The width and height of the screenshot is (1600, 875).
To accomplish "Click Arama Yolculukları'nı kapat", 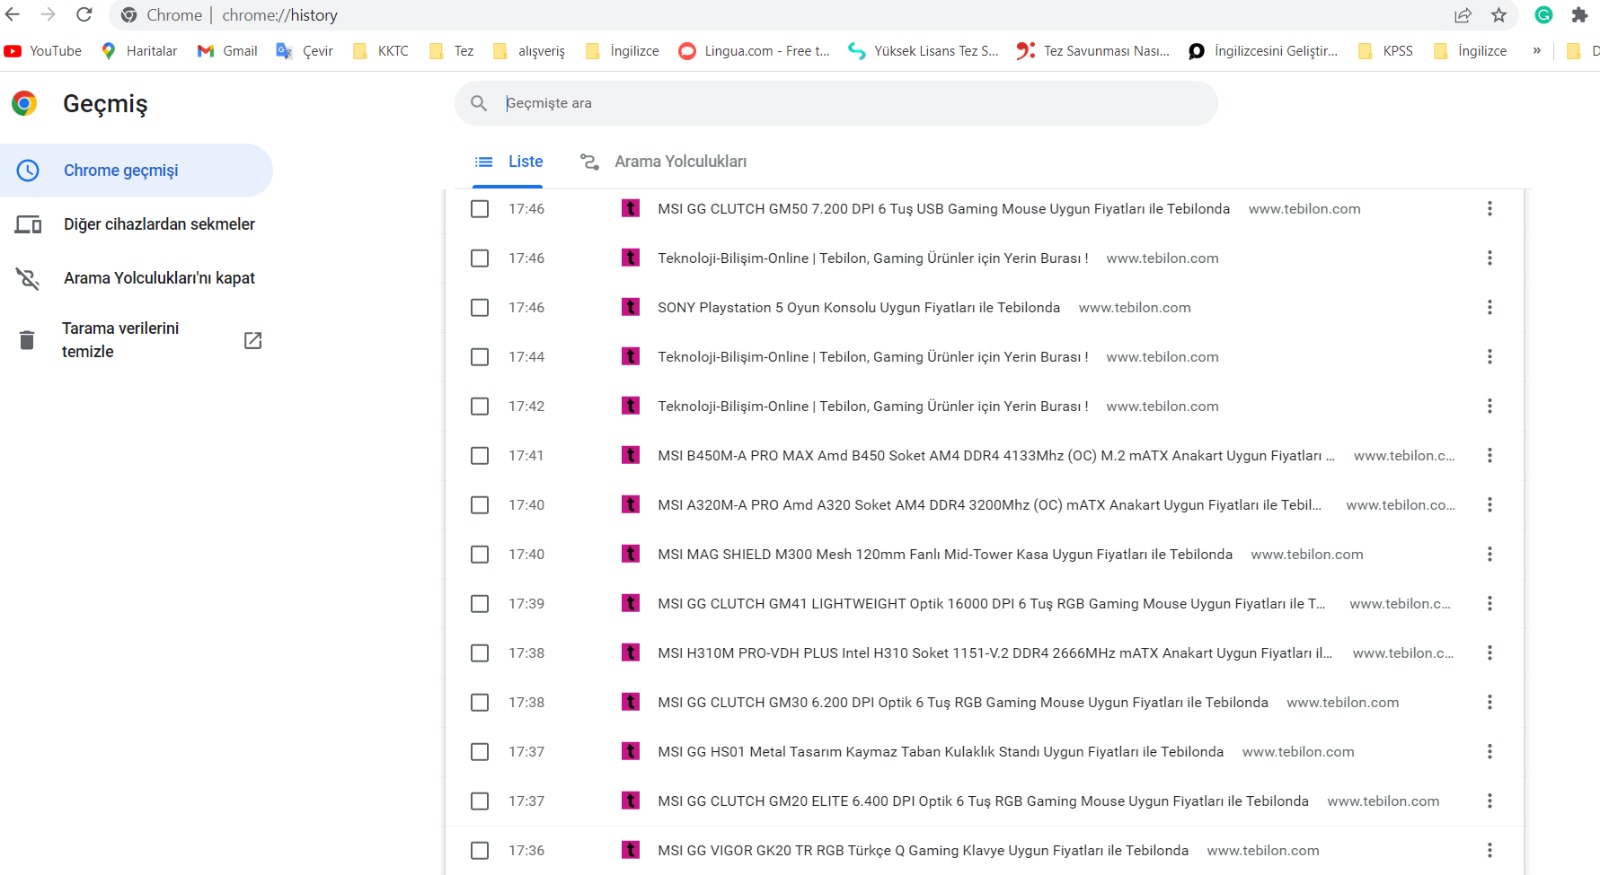I will point(136,278).
